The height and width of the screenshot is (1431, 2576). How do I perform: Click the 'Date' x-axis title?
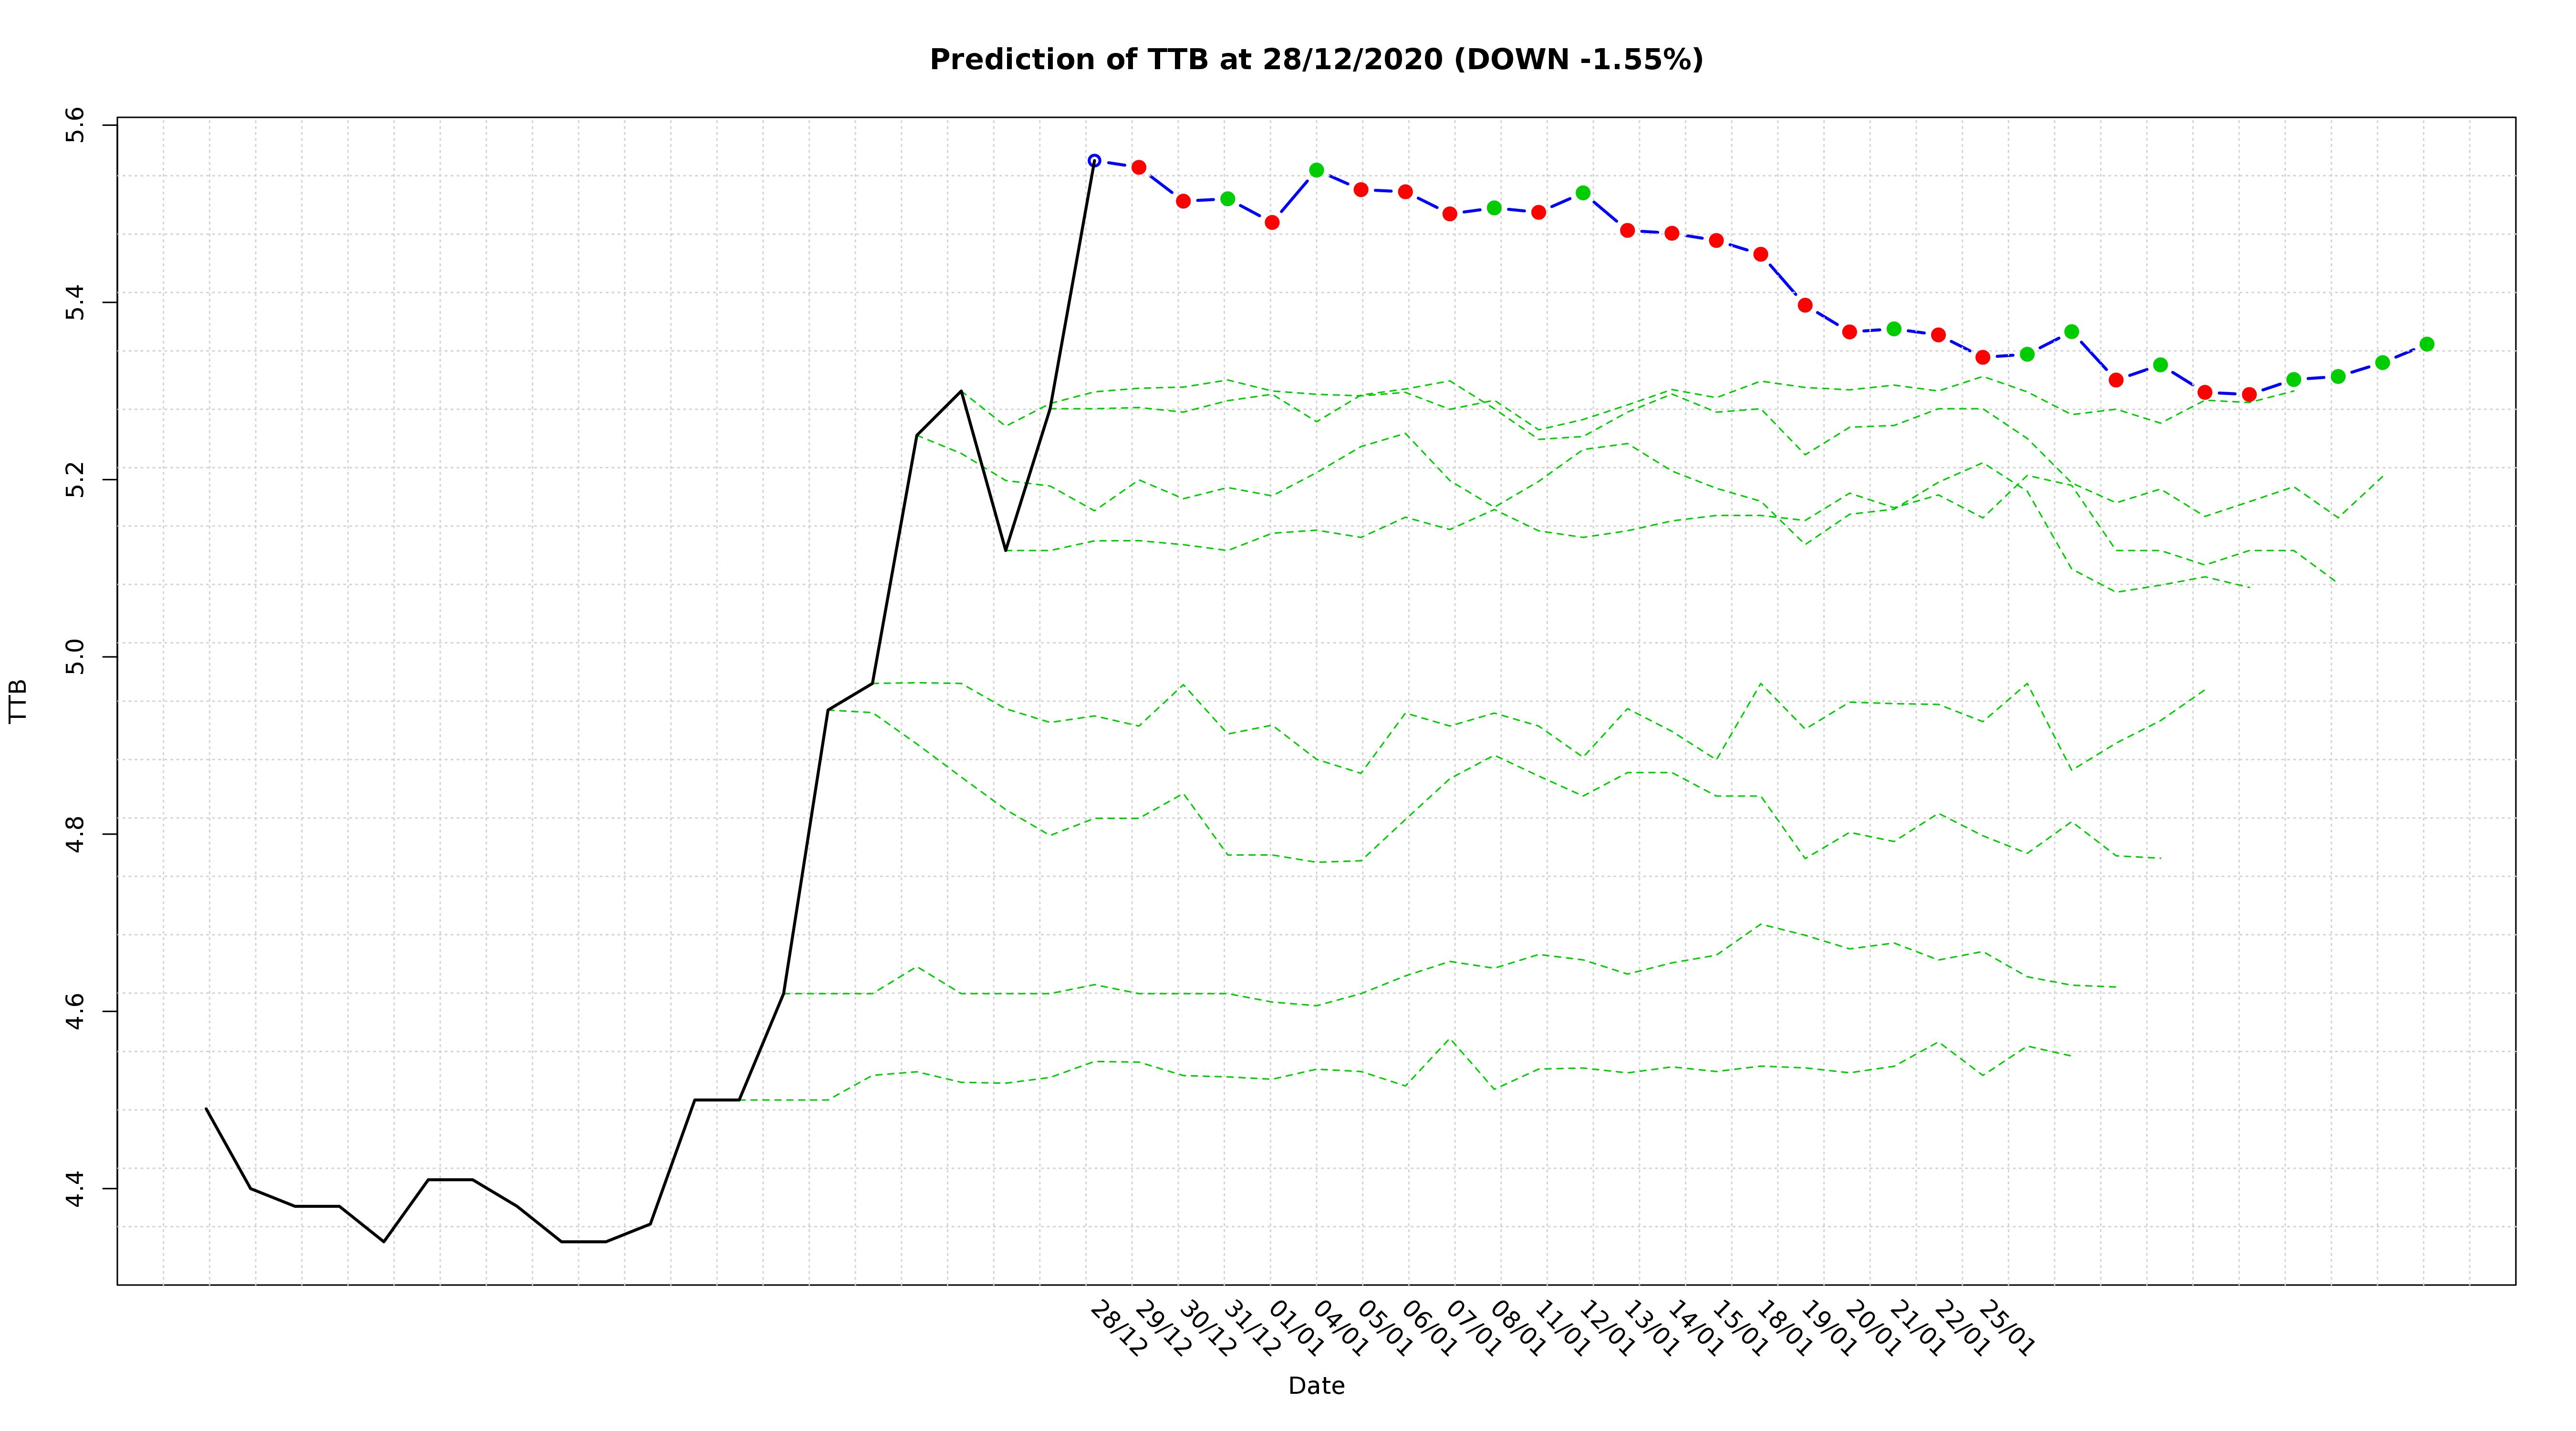click(1316, 1386)
